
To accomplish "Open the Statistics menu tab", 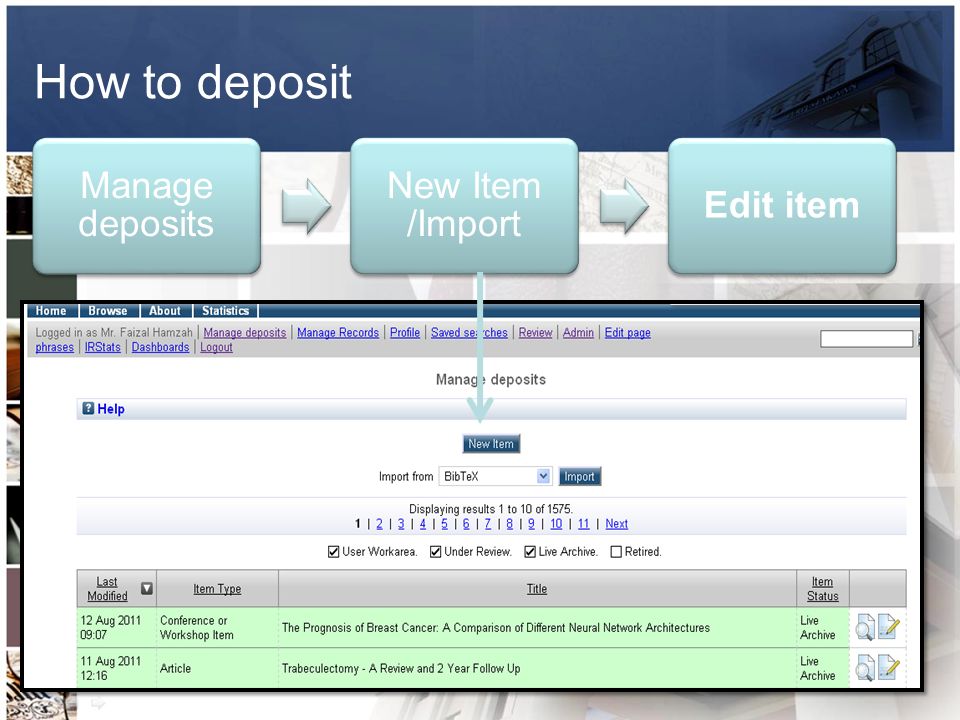I will [x=225, y=311].
